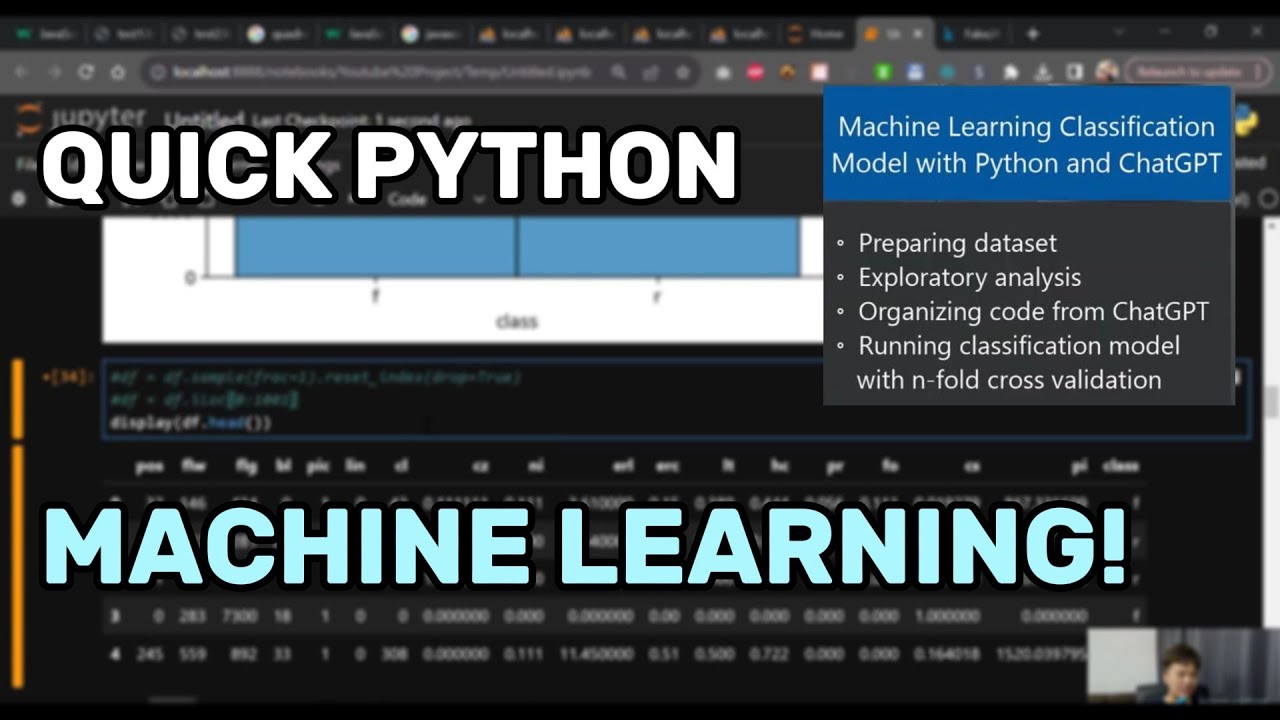The image size is (1280, 720).
Task: Toggle the browser side panel icon
Action: pyautogui.click(x=1074, y=72)
